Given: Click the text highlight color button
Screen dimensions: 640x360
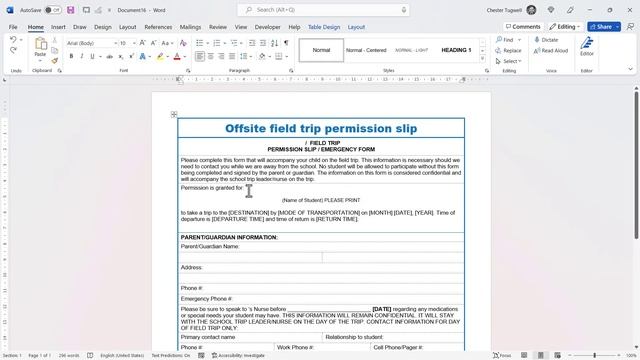Looking at the screenshot, I should click(x=160, y=56).
